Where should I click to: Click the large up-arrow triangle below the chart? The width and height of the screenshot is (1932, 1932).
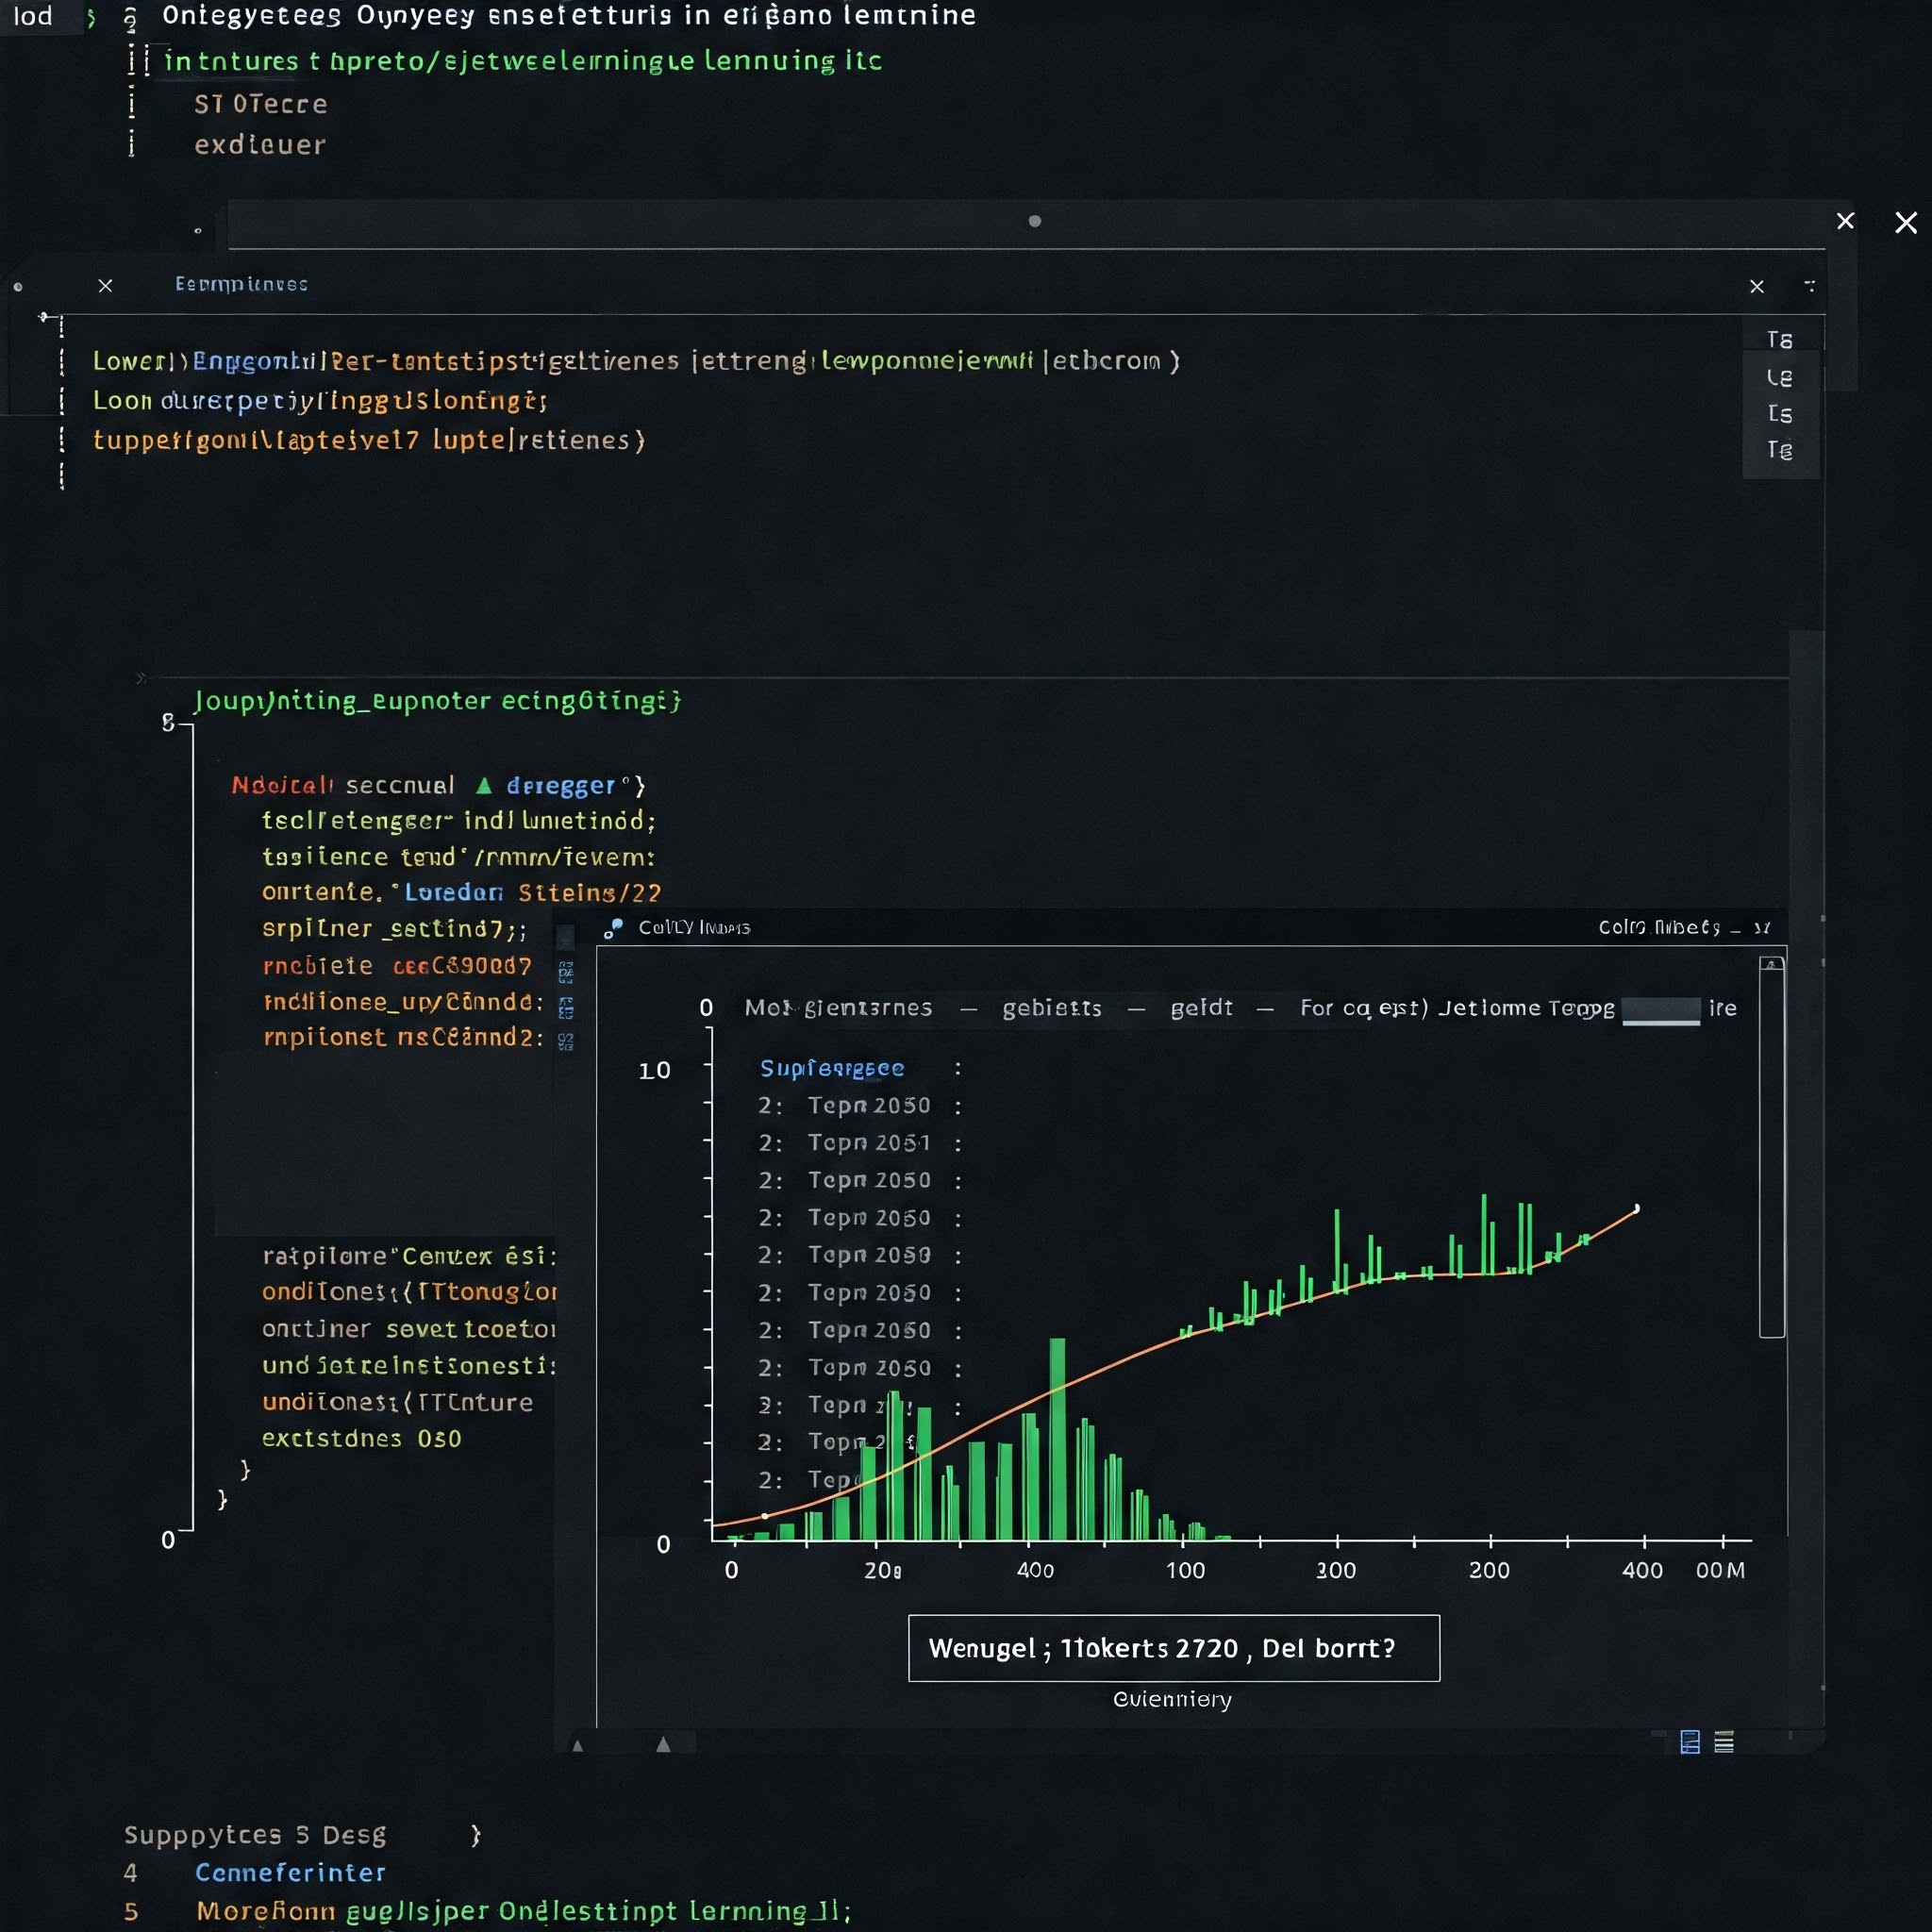pos(663,1744)
